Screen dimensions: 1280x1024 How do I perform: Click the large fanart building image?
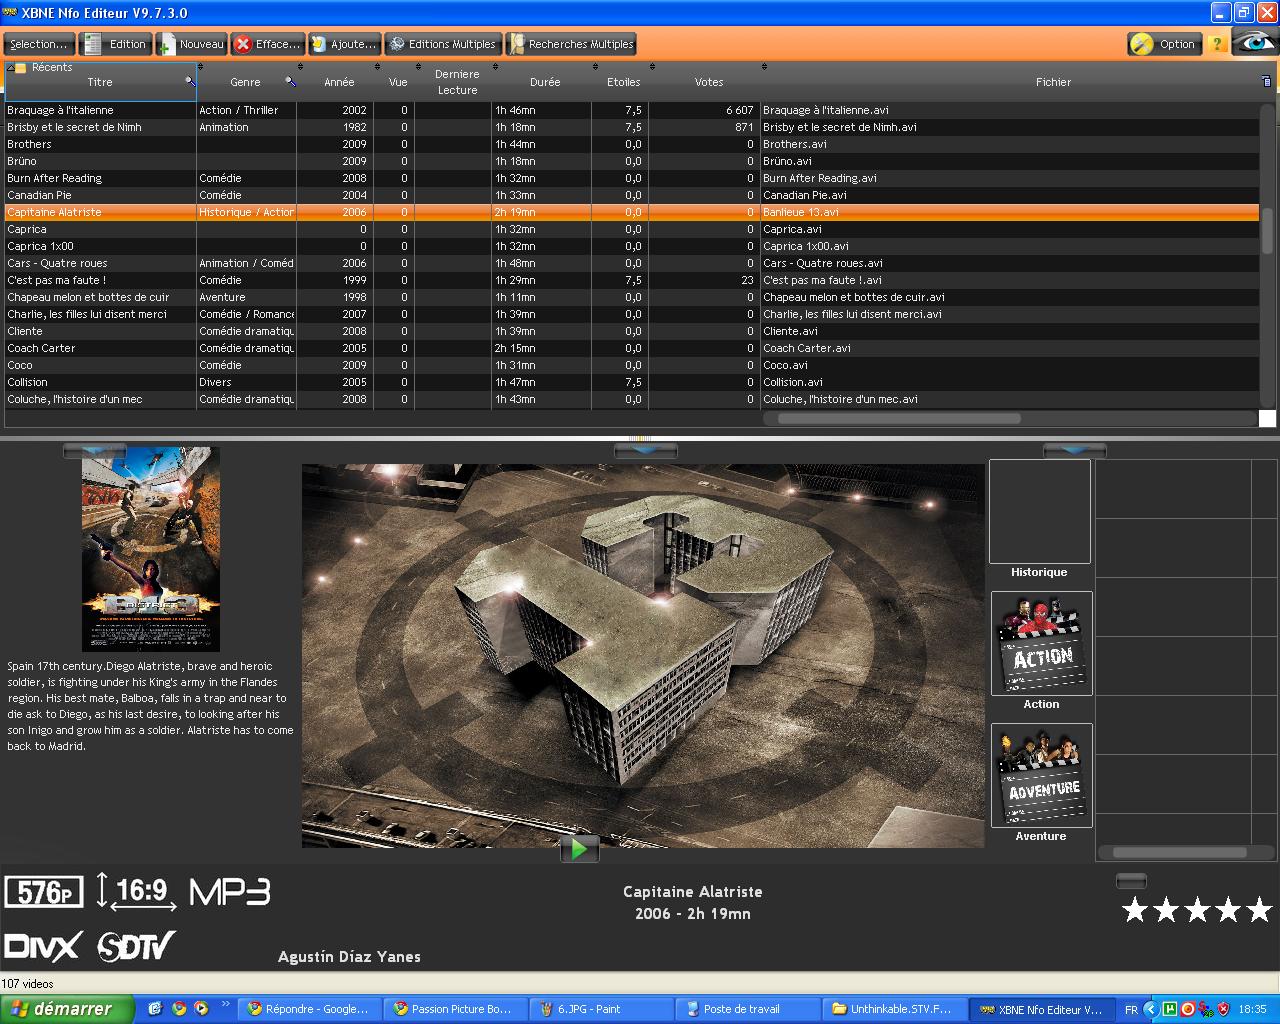pyautogui.click(x=643, y=655)
